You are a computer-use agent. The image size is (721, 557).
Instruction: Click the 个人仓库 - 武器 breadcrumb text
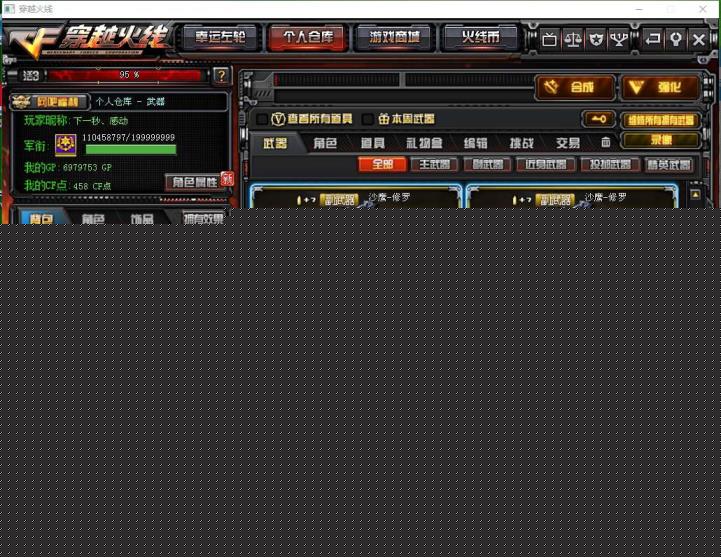130,102
